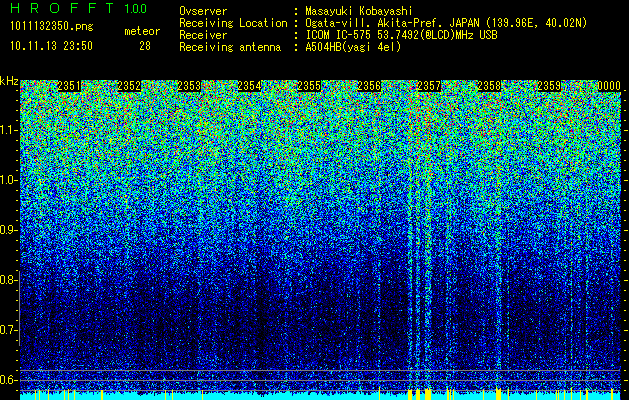629x400 pixels.
Task: Click the meteor label
Action: pyautogui.click(x=142, y=31)
